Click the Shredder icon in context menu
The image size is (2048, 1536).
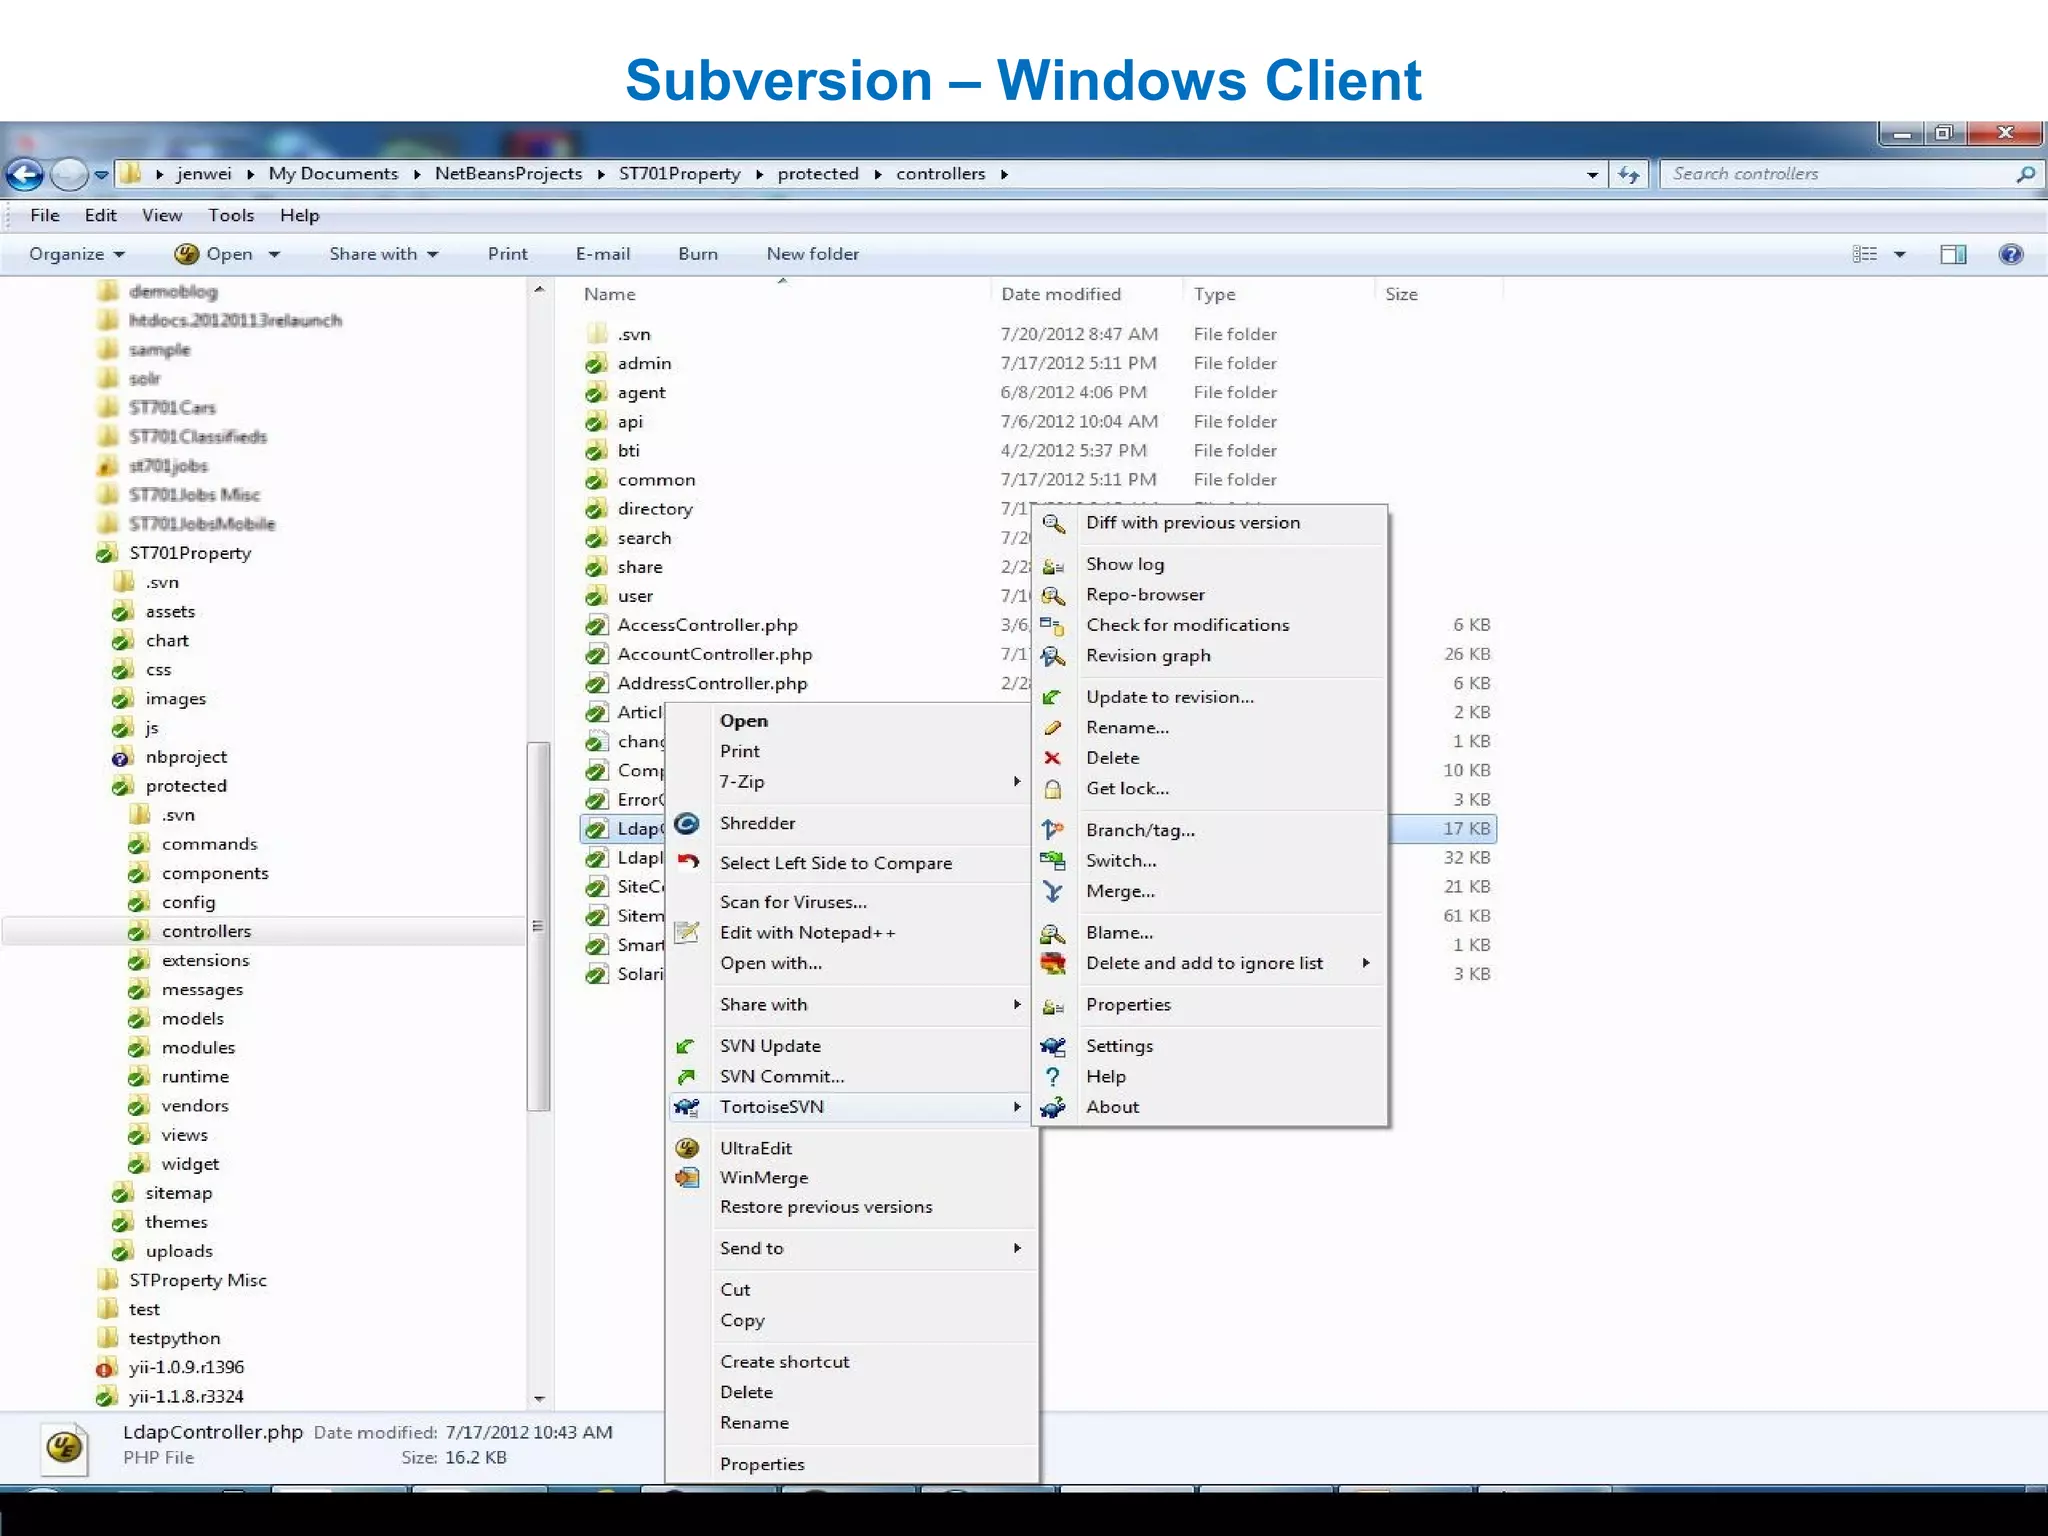pyautogui.click(x=687, y=824)
